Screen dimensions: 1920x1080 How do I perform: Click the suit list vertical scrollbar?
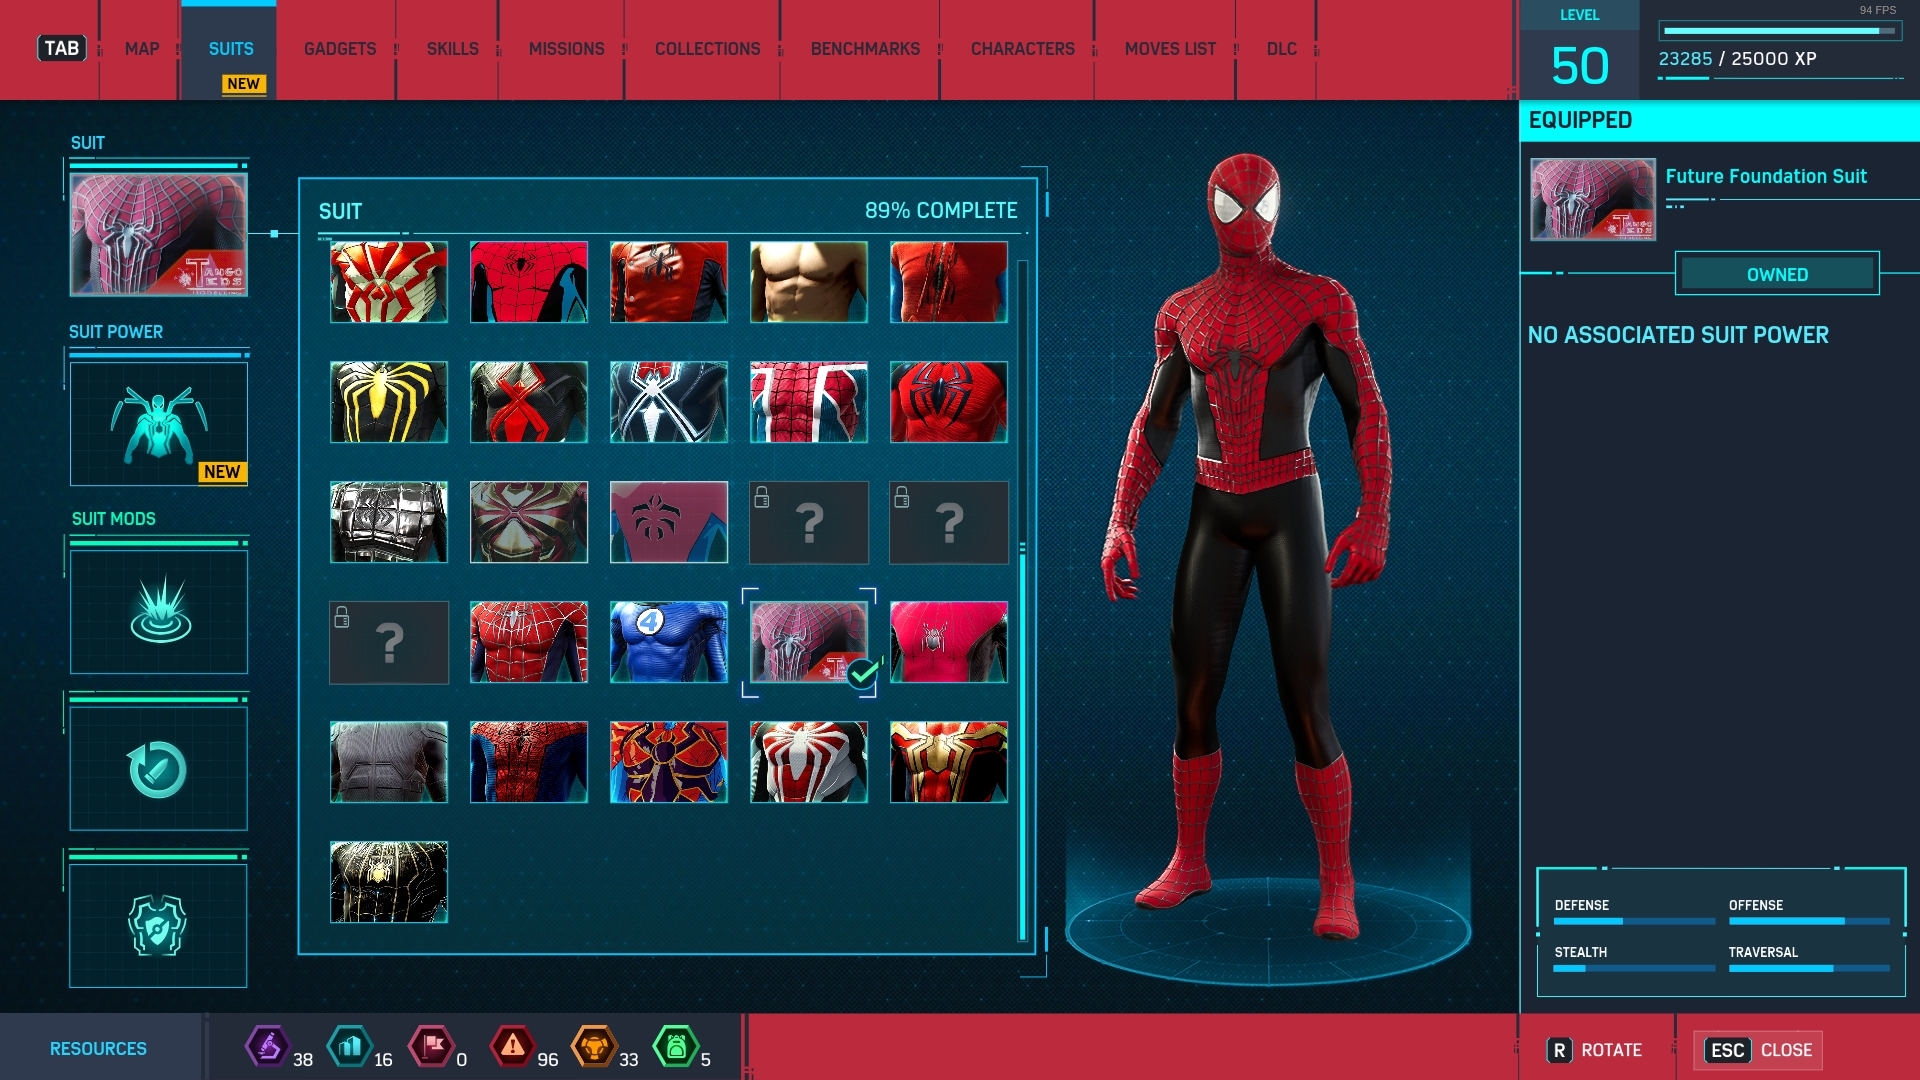click(1022, 740)
